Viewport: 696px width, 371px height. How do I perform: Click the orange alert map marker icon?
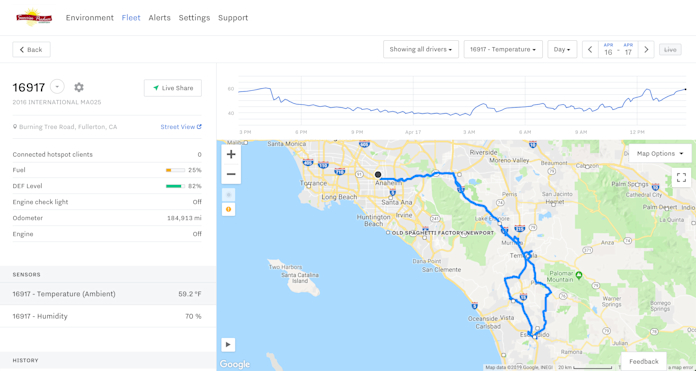228,209
